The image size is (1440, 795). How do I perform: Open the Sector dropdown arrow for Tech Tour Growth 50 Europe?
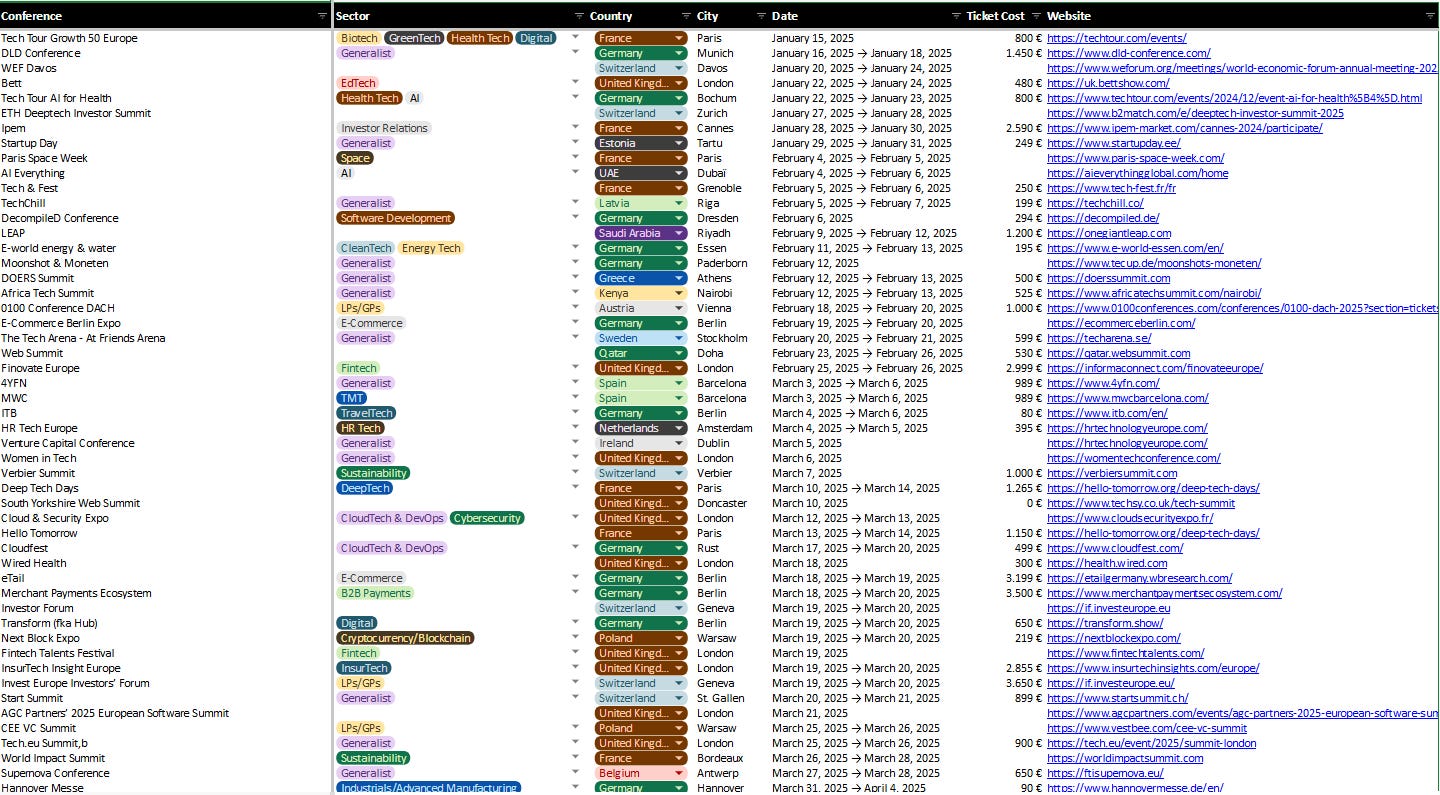575,37
